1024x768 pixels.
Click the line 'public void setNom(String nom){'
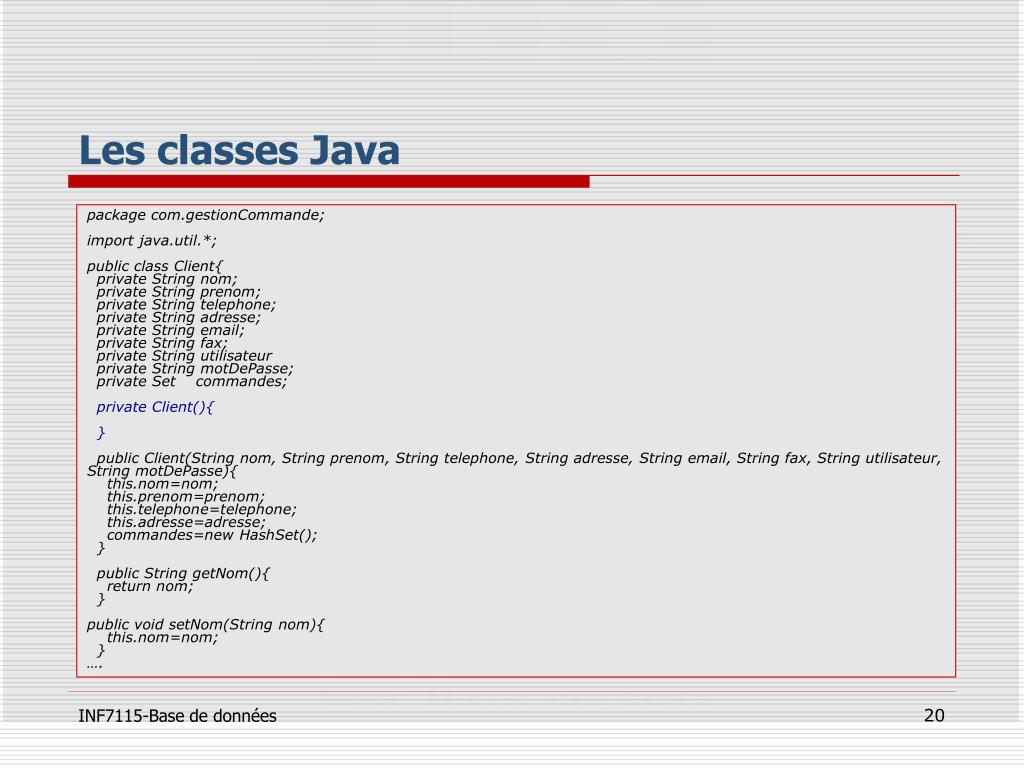pos(205,625)
